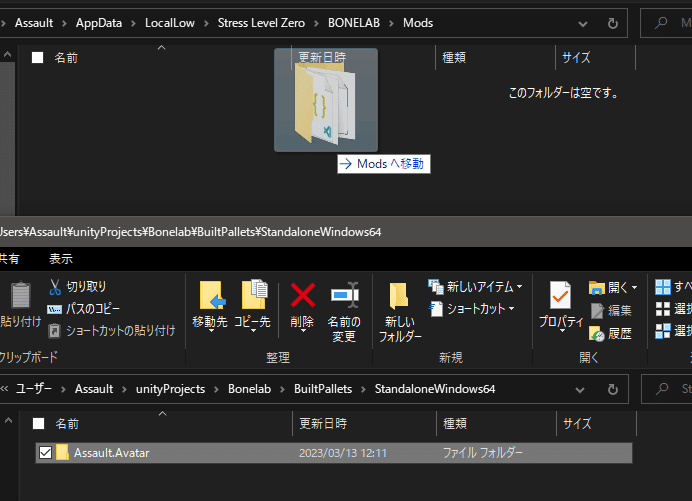This screenshot has width=692, height=501.
Task: Expand chevron after BuiltPallets breadcrumb
Action: click(363, 389)
